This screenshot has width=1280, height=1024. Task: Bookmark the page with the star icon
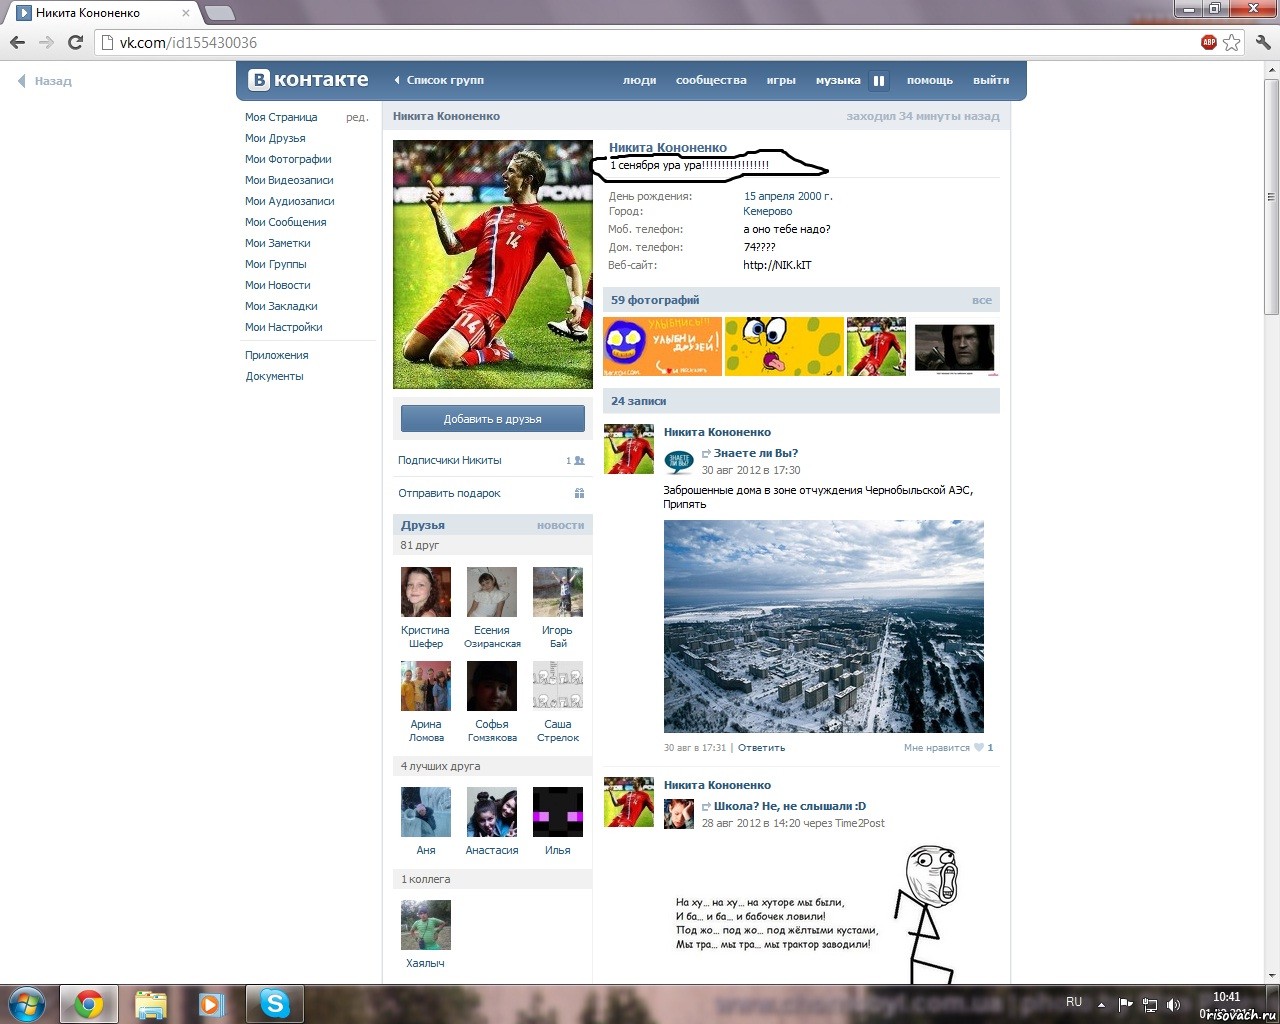click(1232, 42)
